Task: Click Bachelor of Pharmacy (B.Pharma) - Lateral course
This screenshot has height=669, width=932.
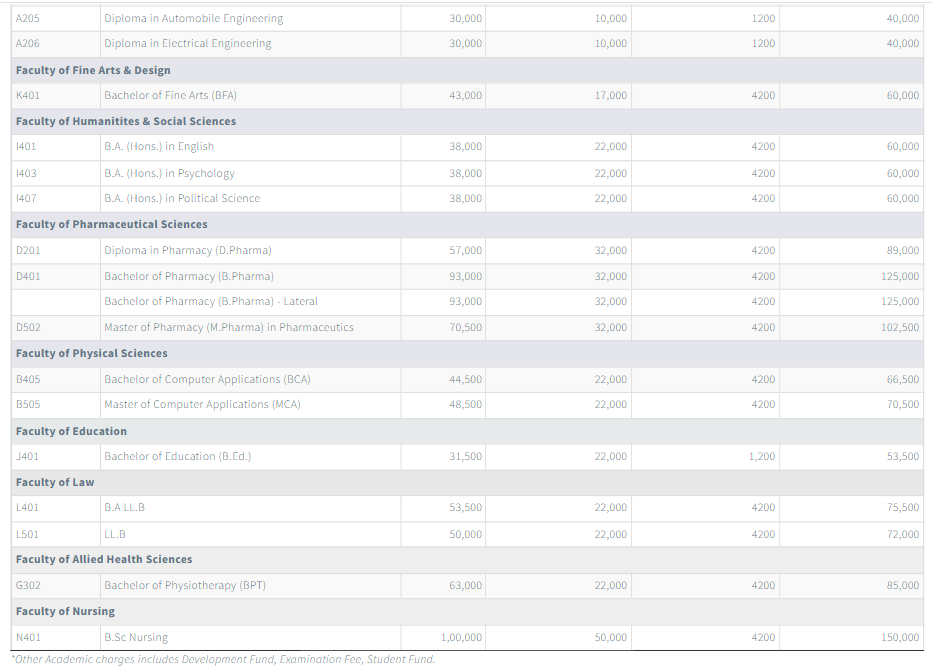Action: [211, 301]
